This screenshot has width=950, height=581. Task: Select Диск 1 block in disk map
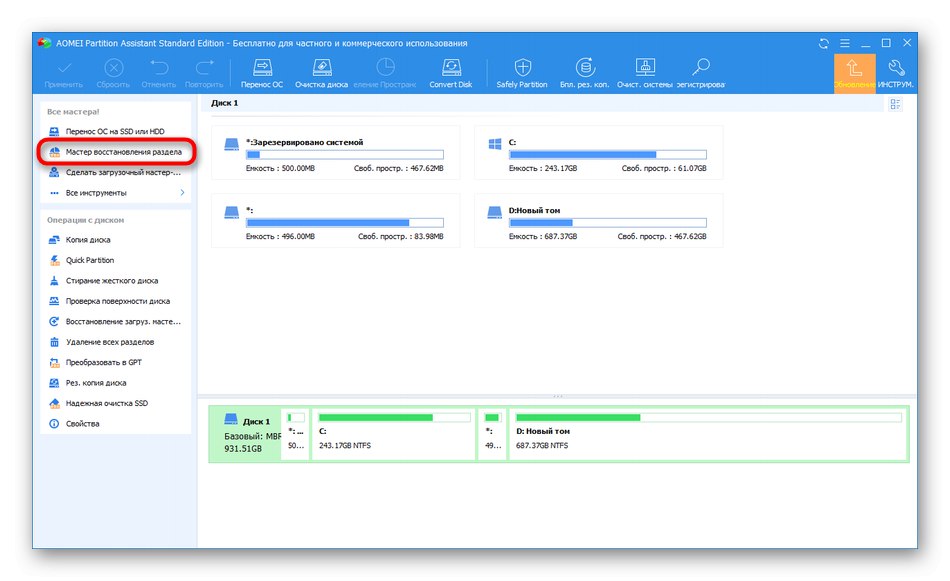click(x=246, y=434)
